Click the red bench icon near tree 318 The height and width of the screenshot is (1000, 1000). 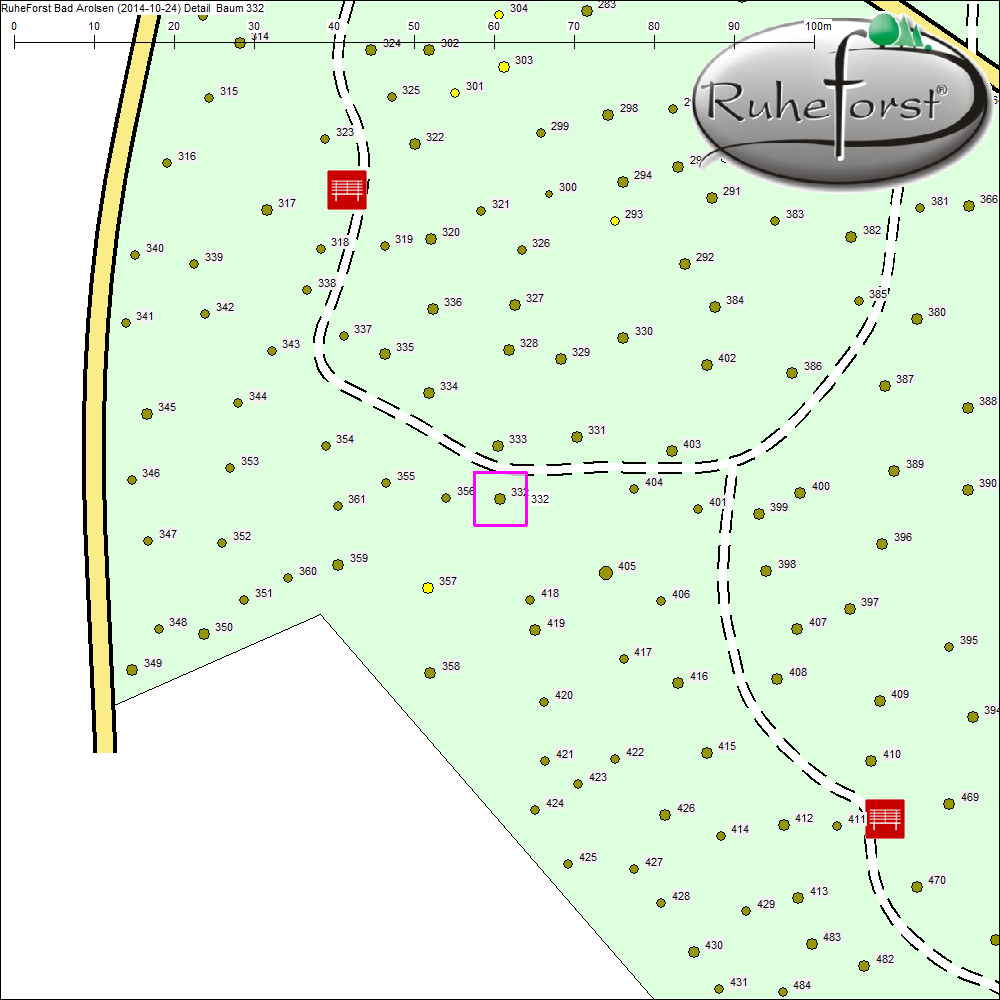coord(347,190)
